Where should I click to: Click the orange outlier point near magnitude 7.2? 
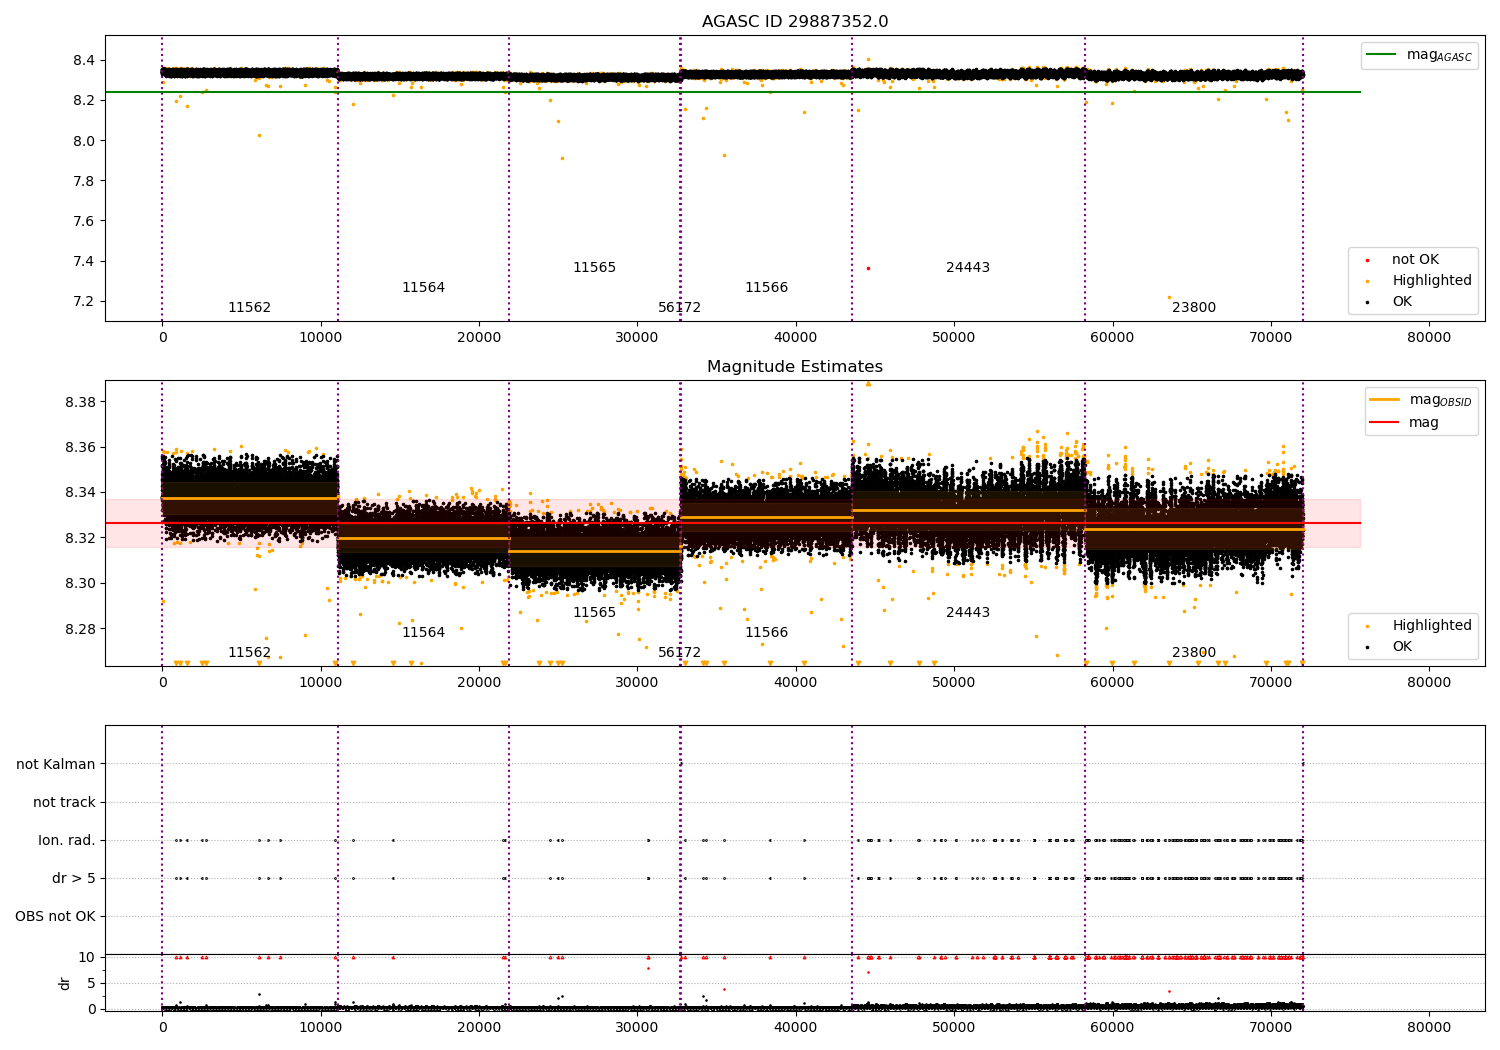tap(1169, 297)
